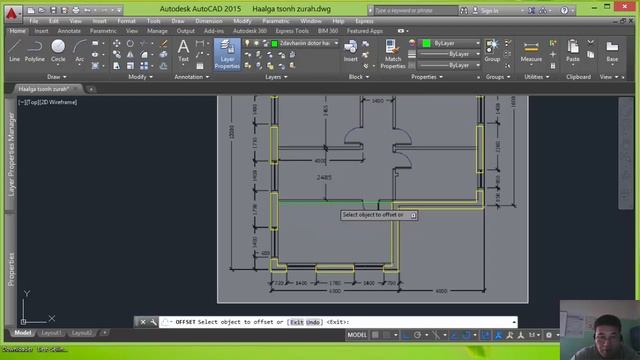
Task: Expand the Block panel
Action: [359, 77]
